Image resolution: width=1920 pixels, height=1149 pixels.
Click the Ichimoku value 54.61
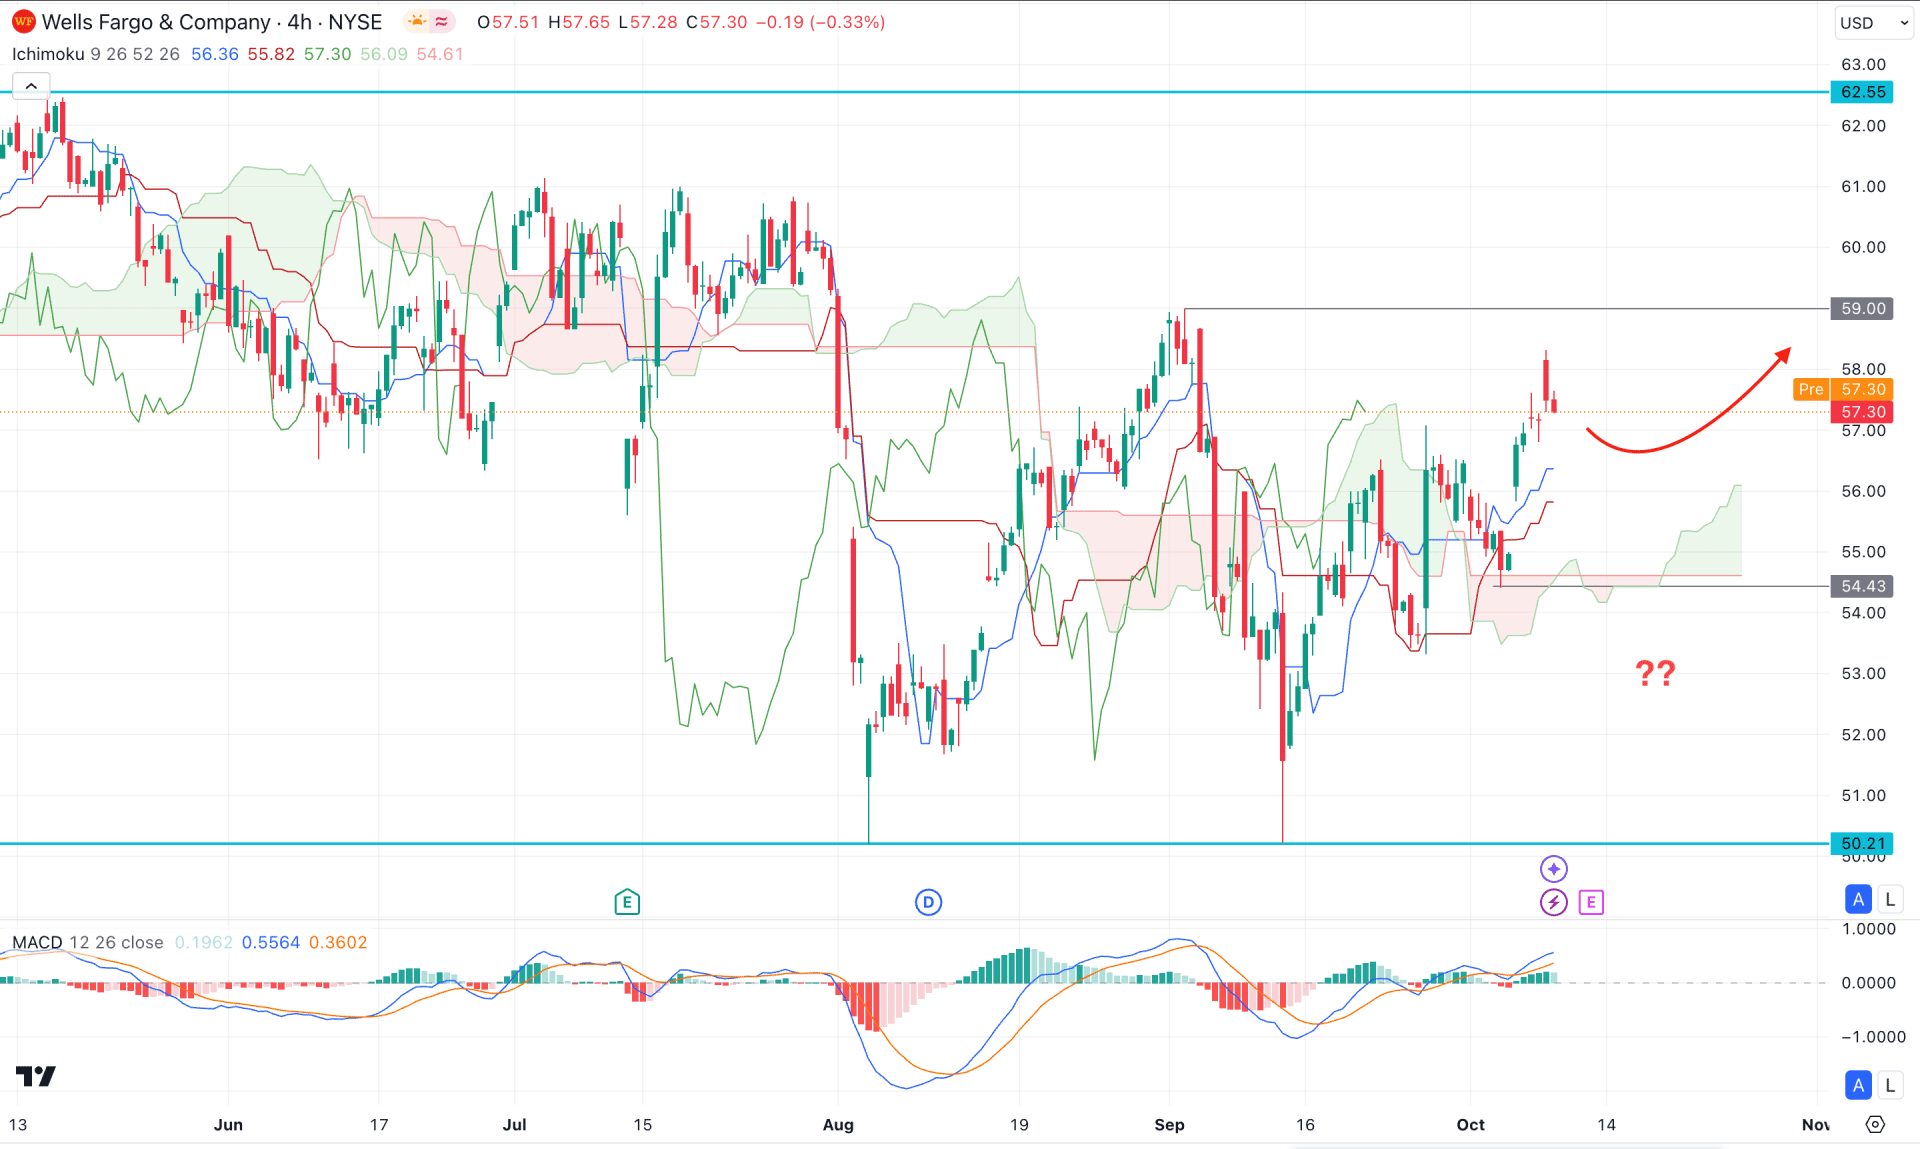click(x=440, y=54)
